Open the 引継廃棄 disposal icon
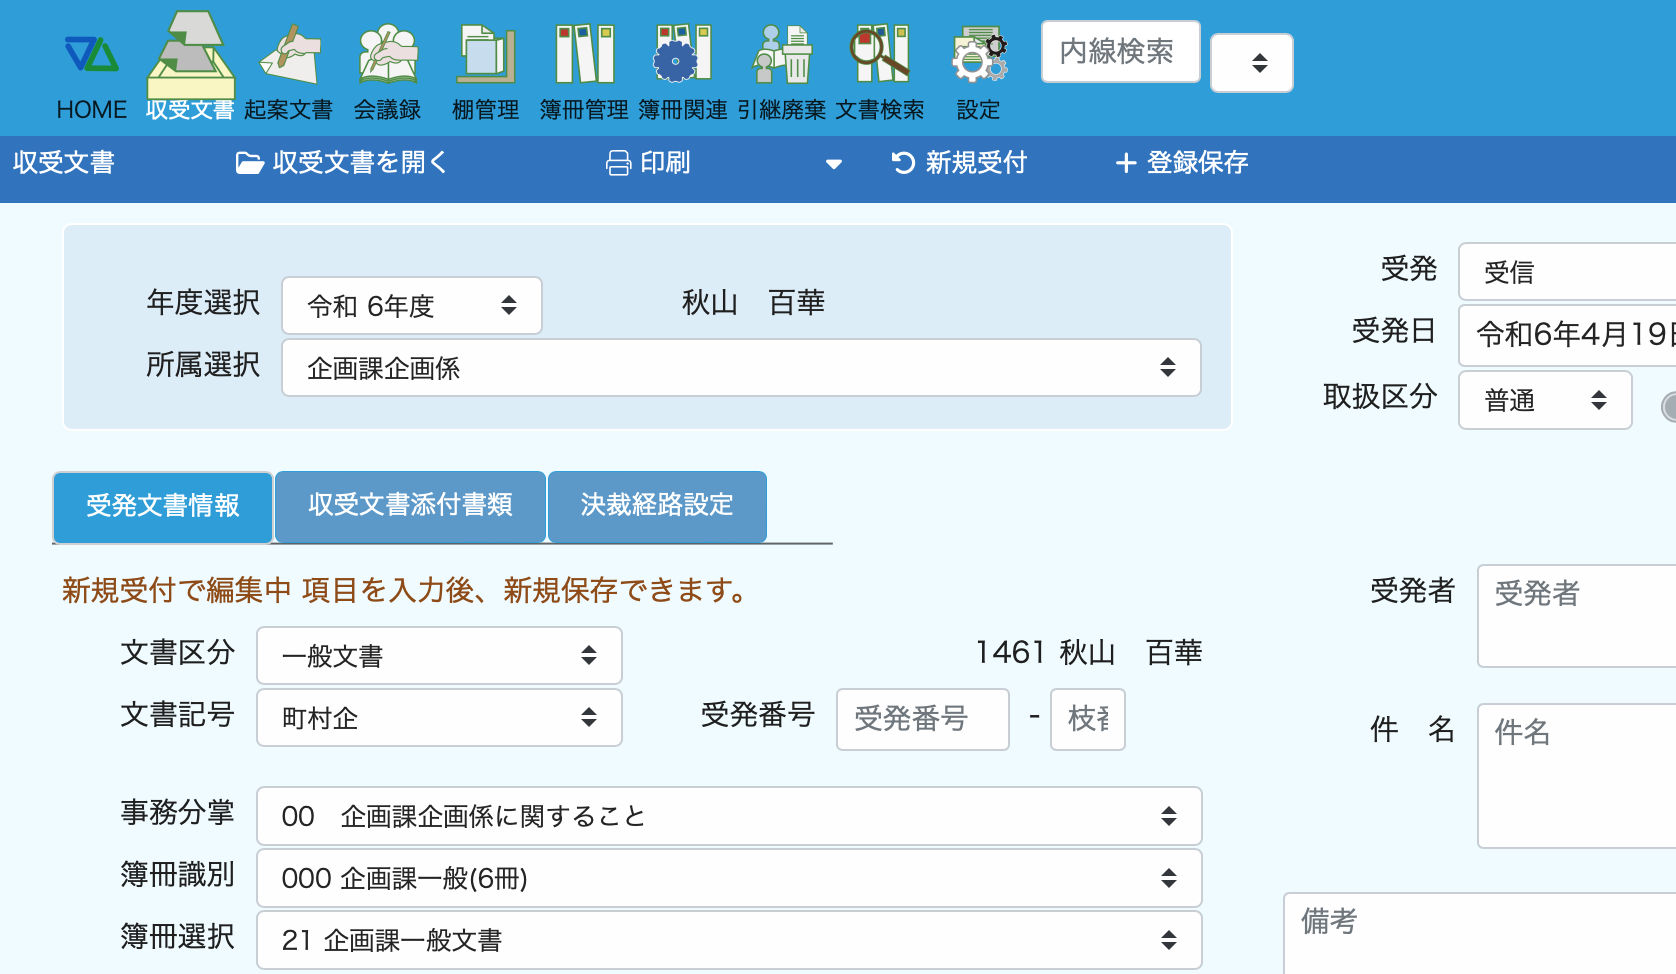The image size is (1676, 974). click(781, 54)
